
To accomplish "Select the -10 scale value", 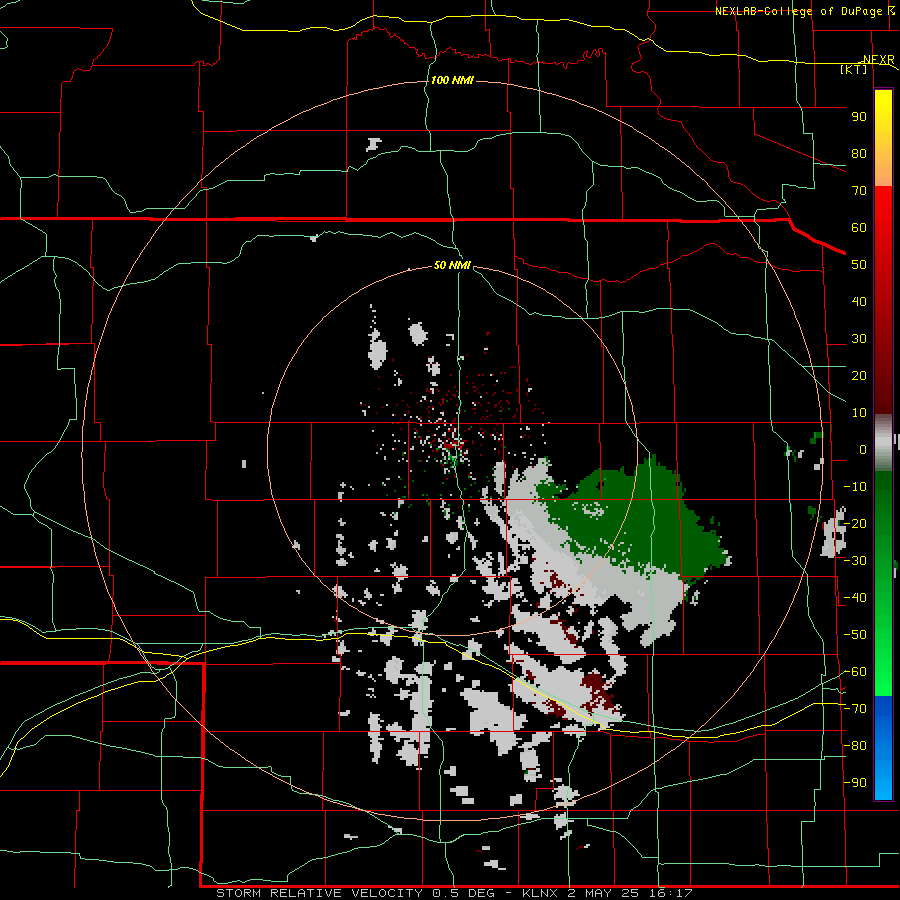I will tap(855, 487).
